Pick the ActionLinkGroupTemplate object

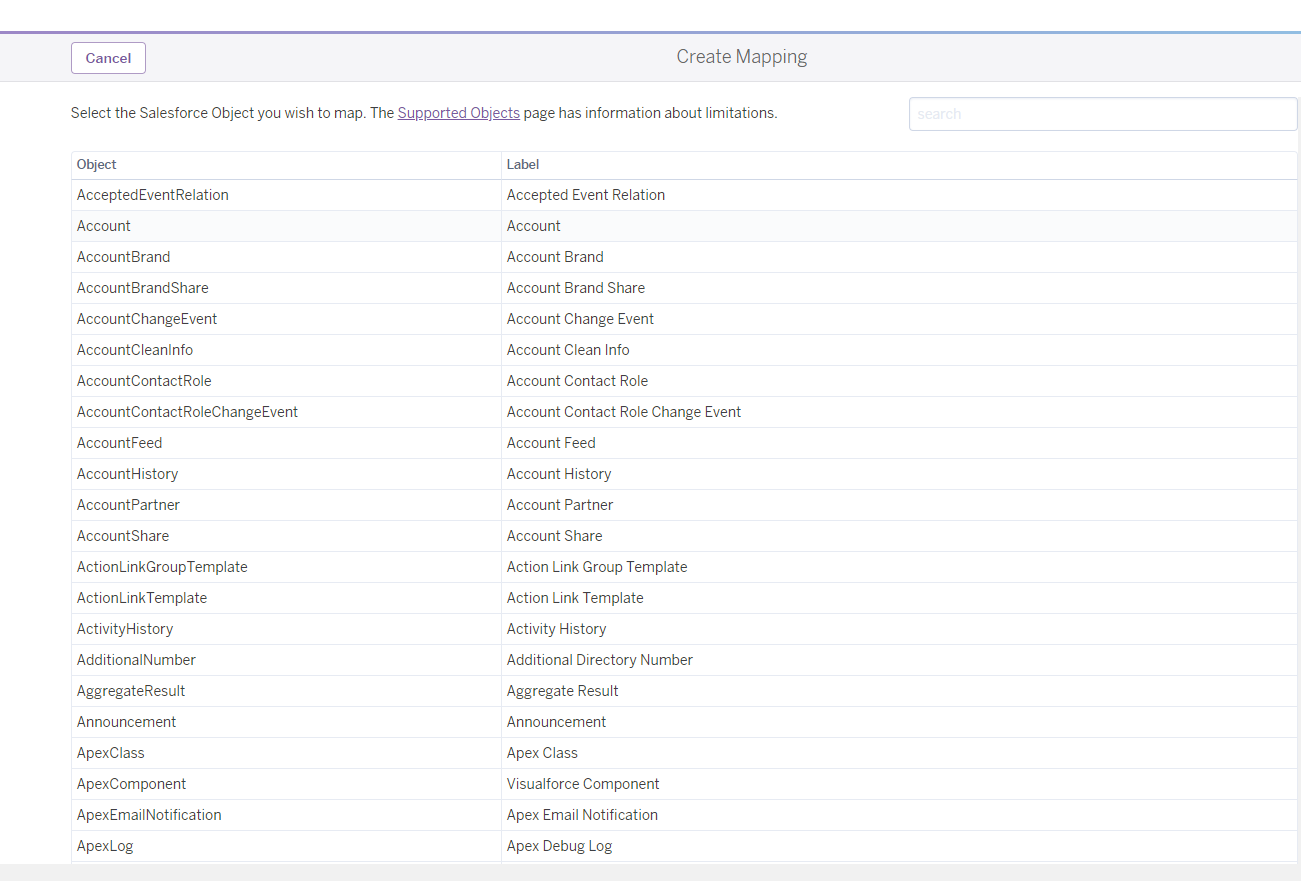tap(162, 567)
